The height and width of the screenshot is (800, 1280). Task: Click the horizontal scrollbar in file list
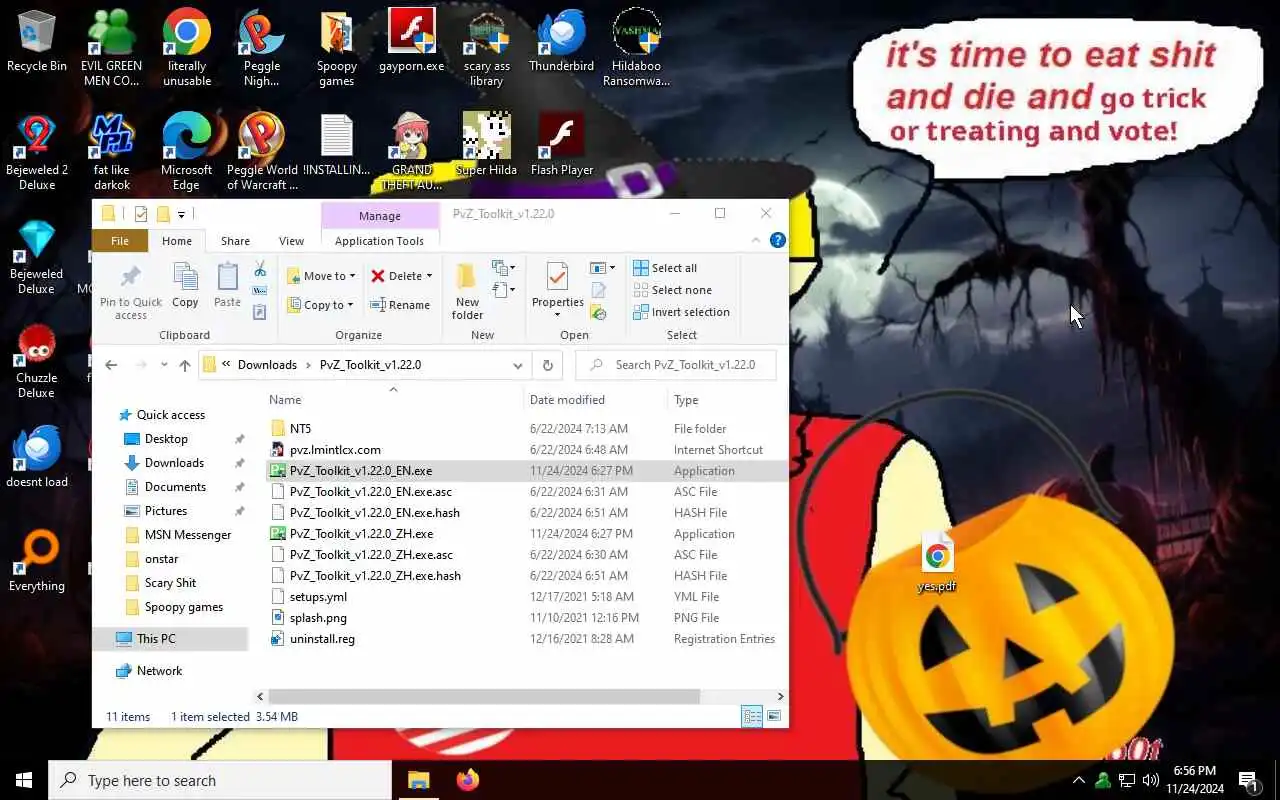pyautogui.click(x=484, y=696)
